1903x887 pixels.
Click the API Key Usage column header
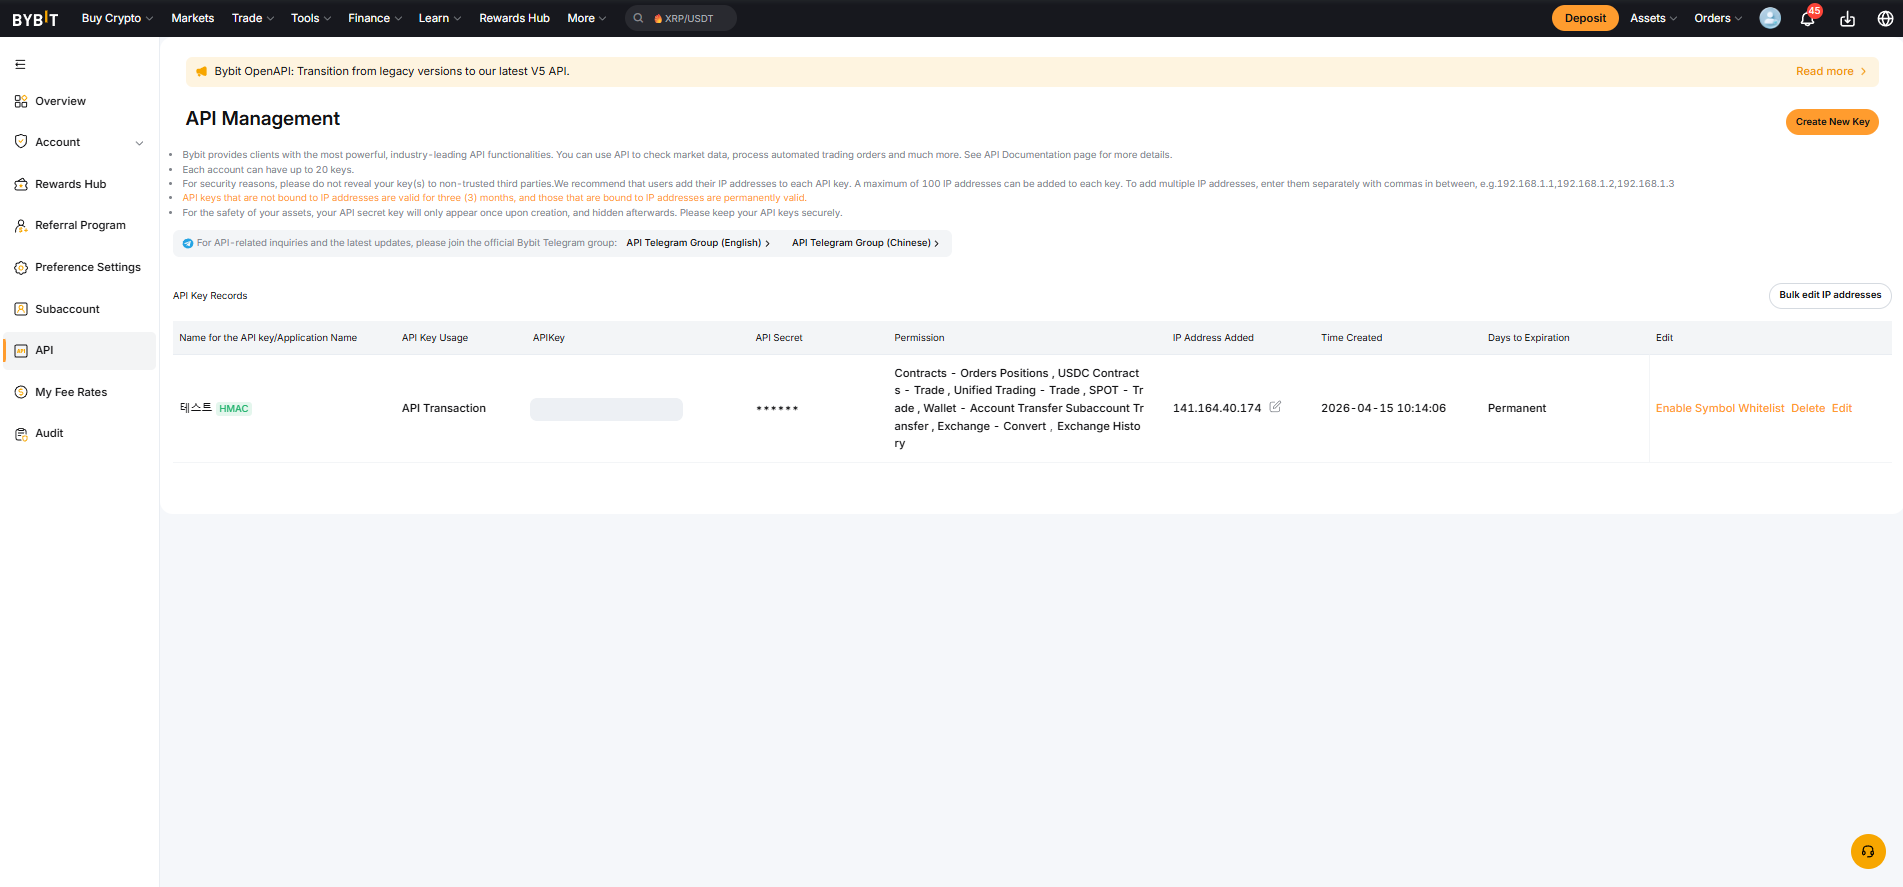435,338
